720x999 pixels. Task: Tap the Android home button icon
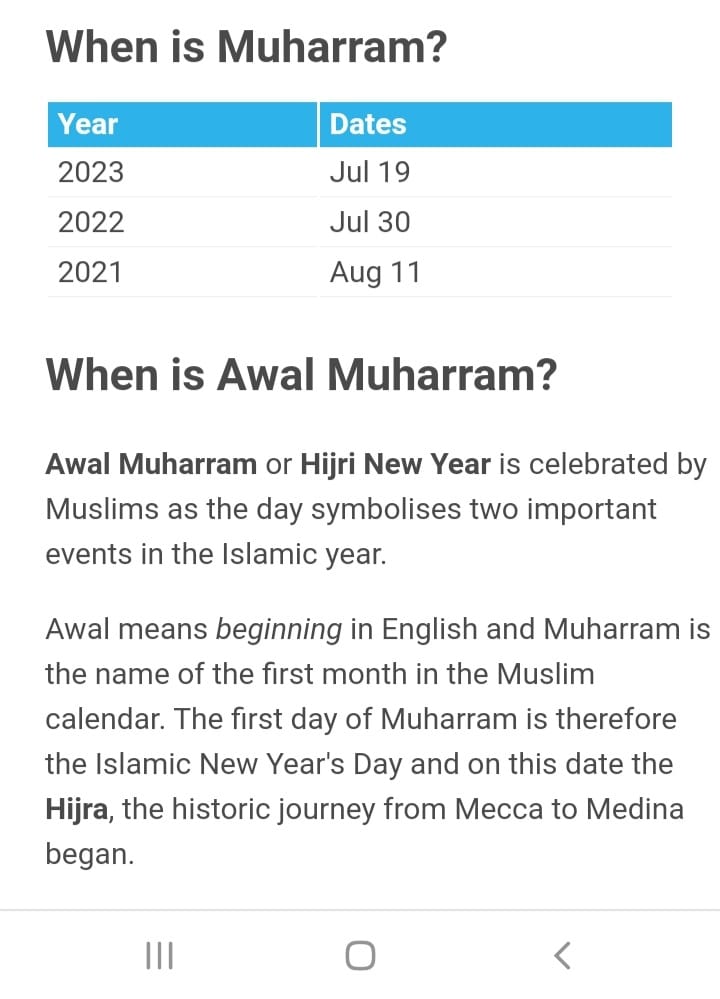(x=360, y=955)
